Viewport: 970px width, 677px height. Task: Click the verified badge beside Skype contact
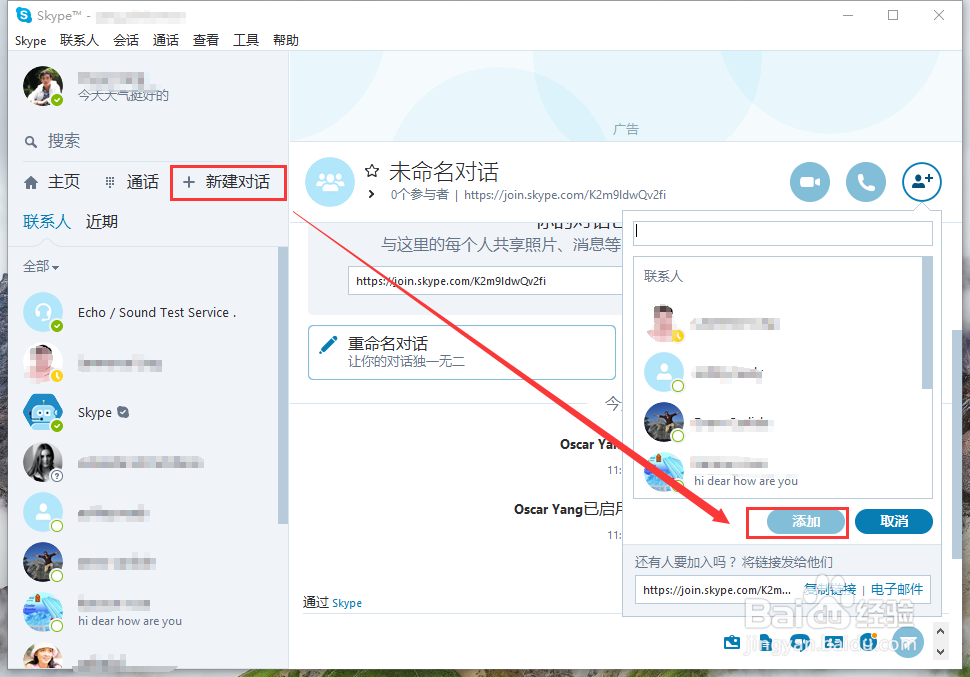pos(123,412)
